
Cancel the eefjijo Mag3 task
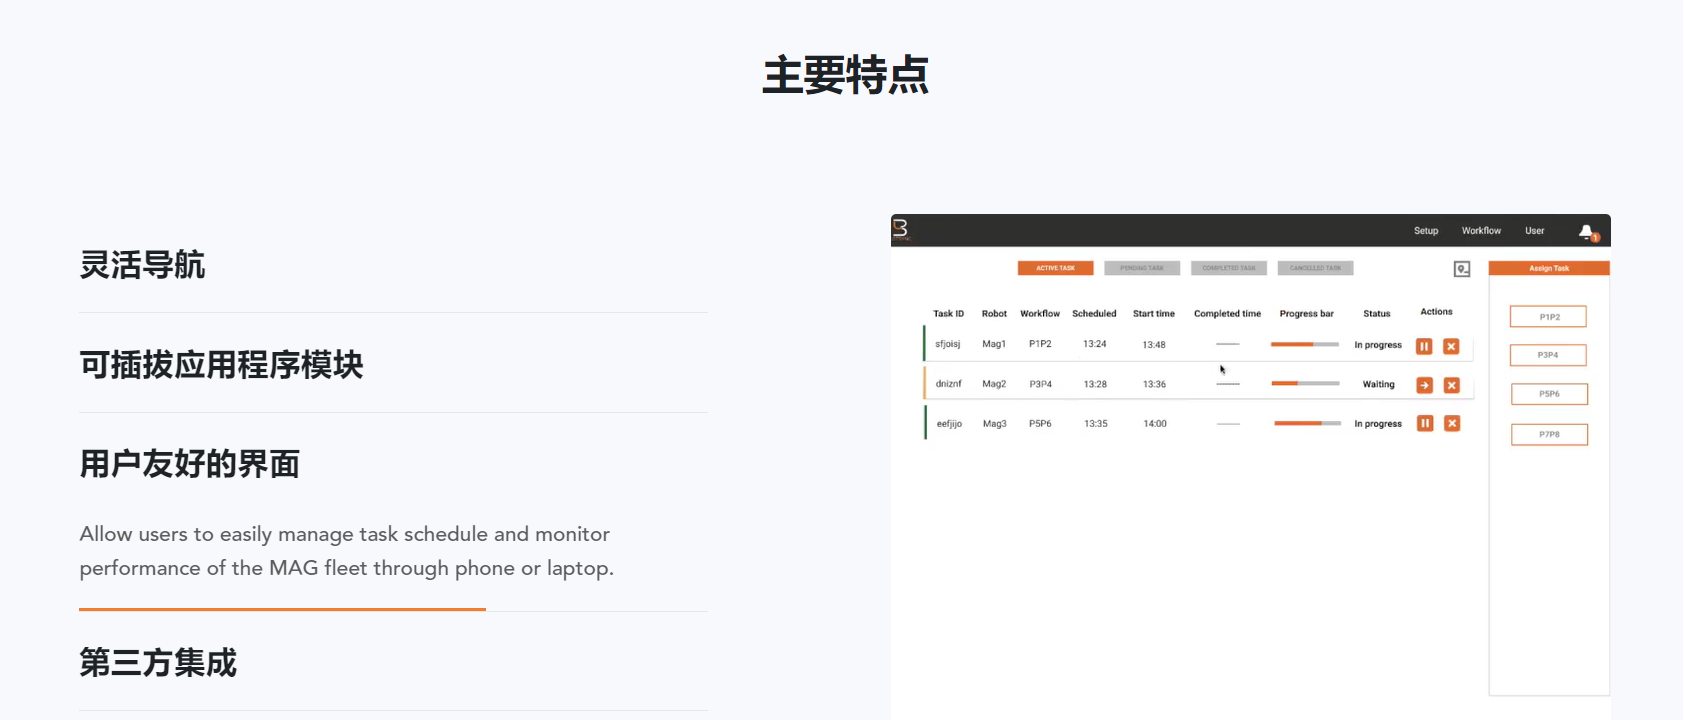1452,424
